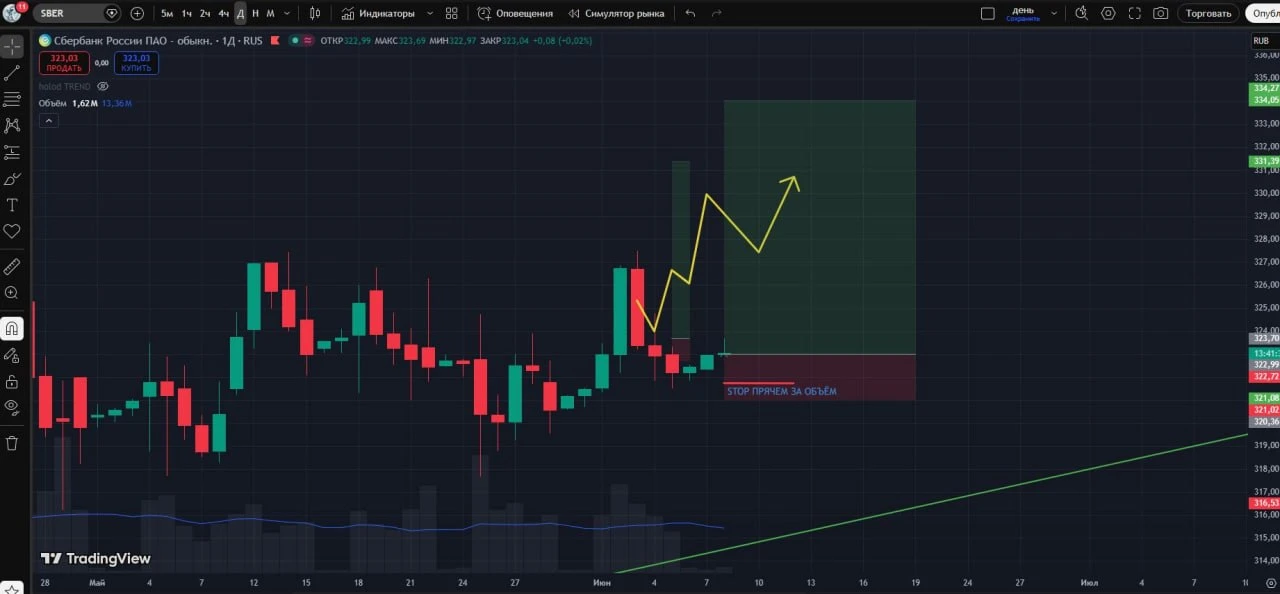The image size is (1280, 594).
Task: Expand the favorite indicators dropdown arrow
Action: (x=431, y=13)
